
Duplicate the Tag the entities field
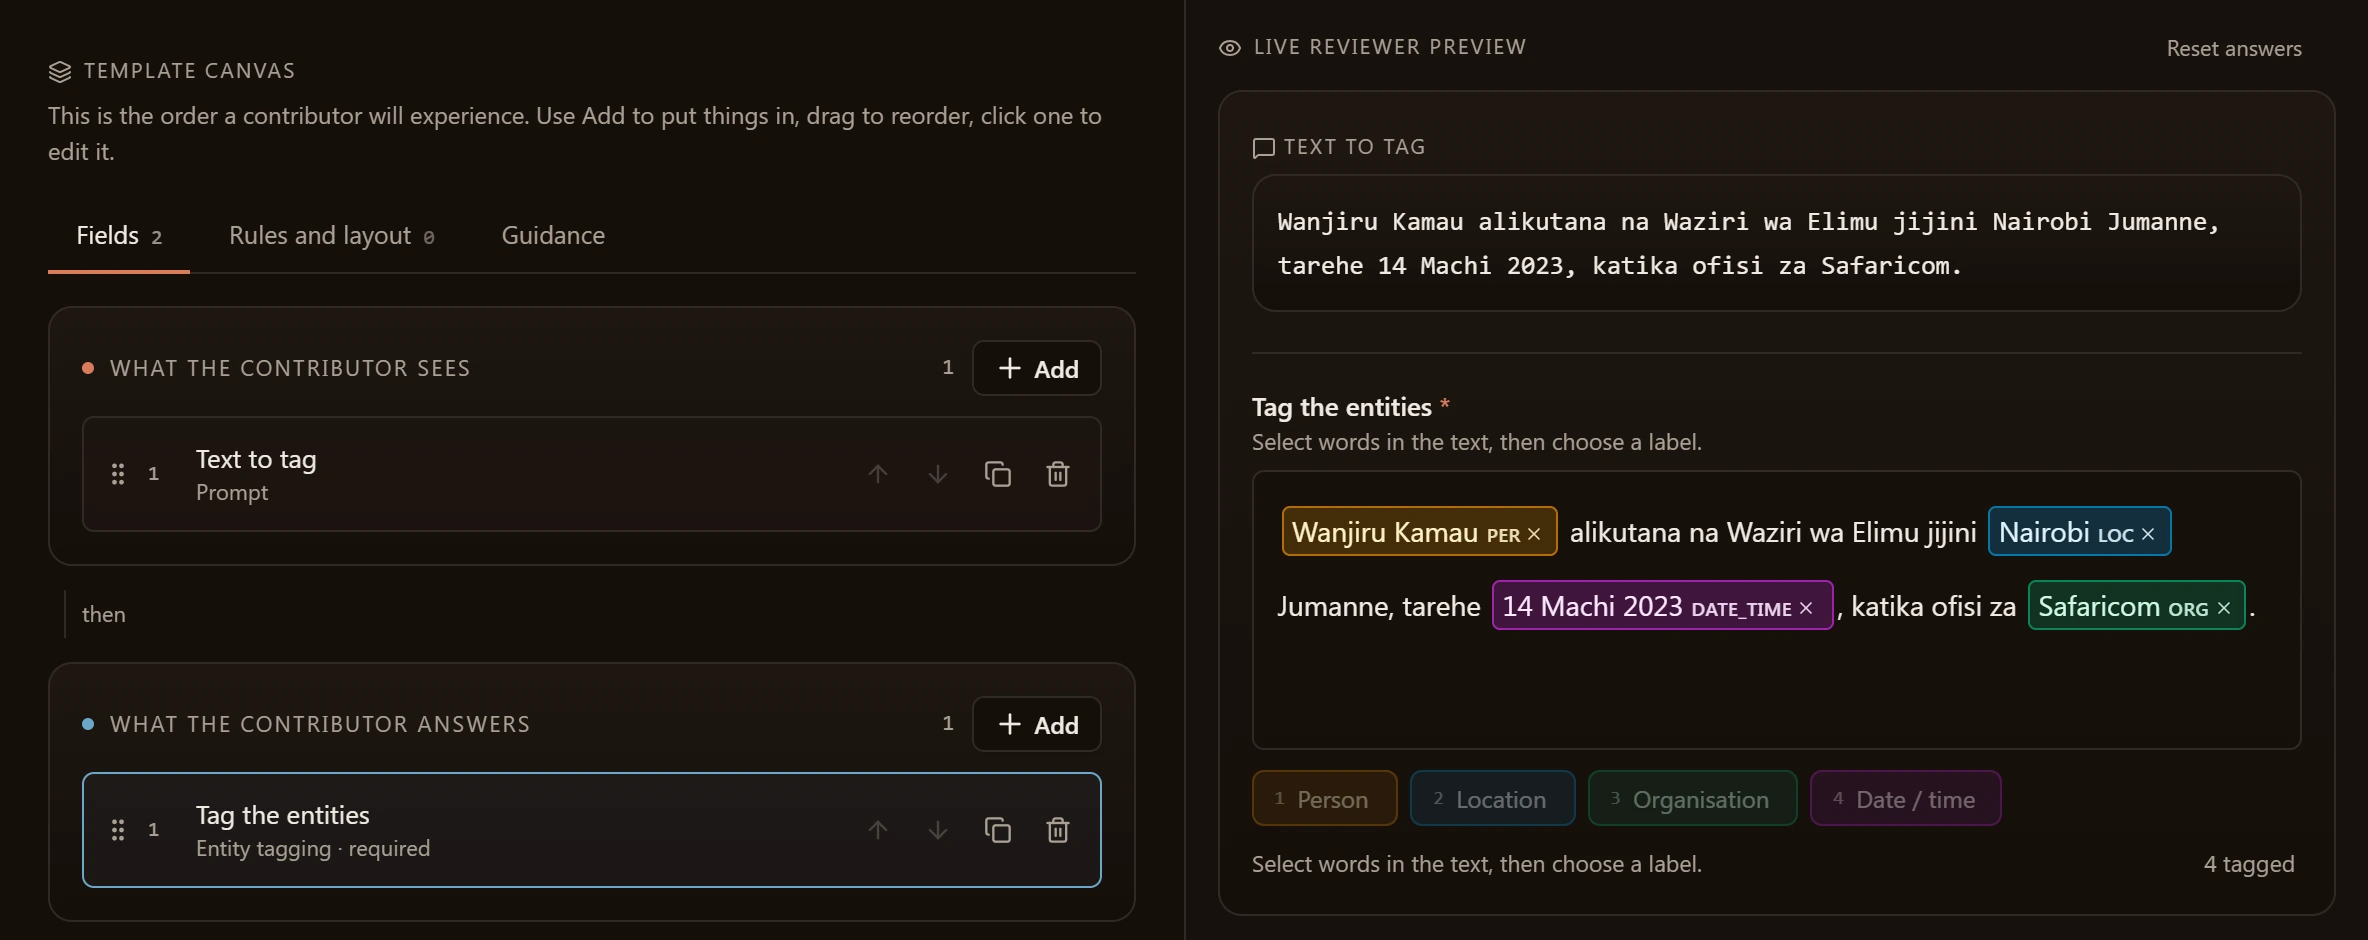pyautogui.click(x=998, y=830)
